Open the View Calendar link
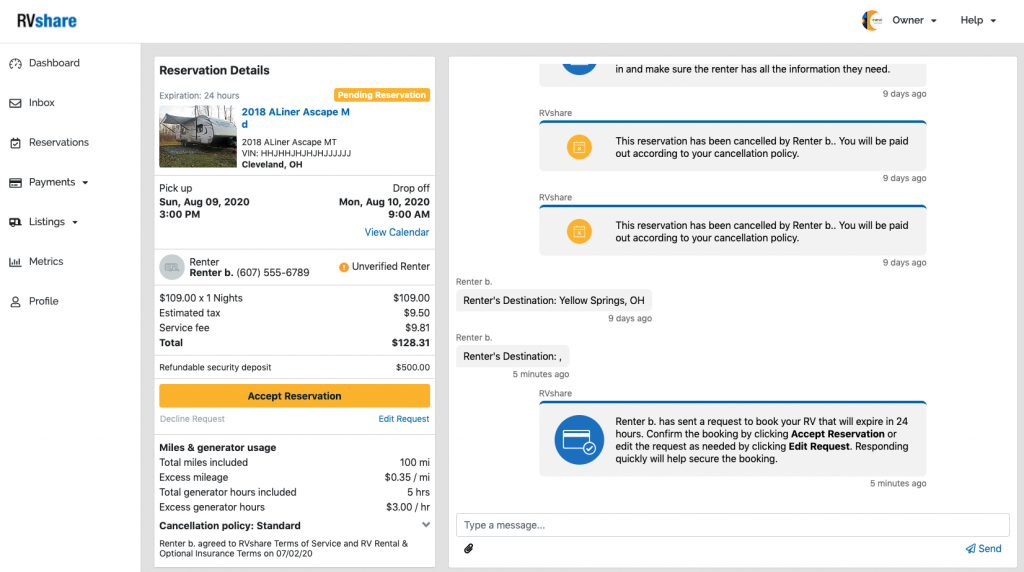The image size is (1024, 572). [x=397, y=232]
